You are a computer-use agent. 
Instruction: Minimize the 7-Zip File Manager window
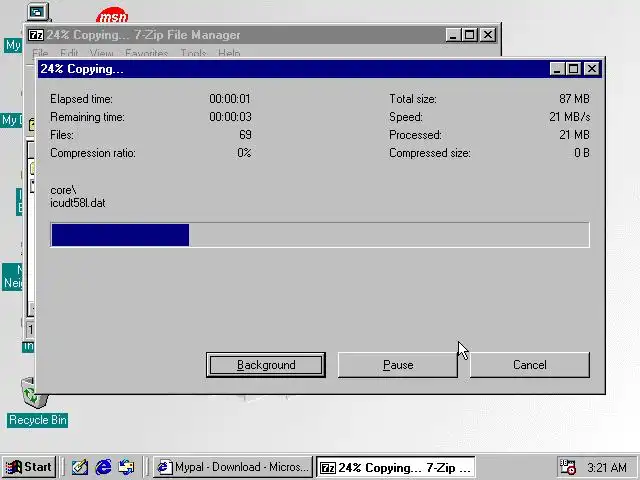(x=453, y=35)
